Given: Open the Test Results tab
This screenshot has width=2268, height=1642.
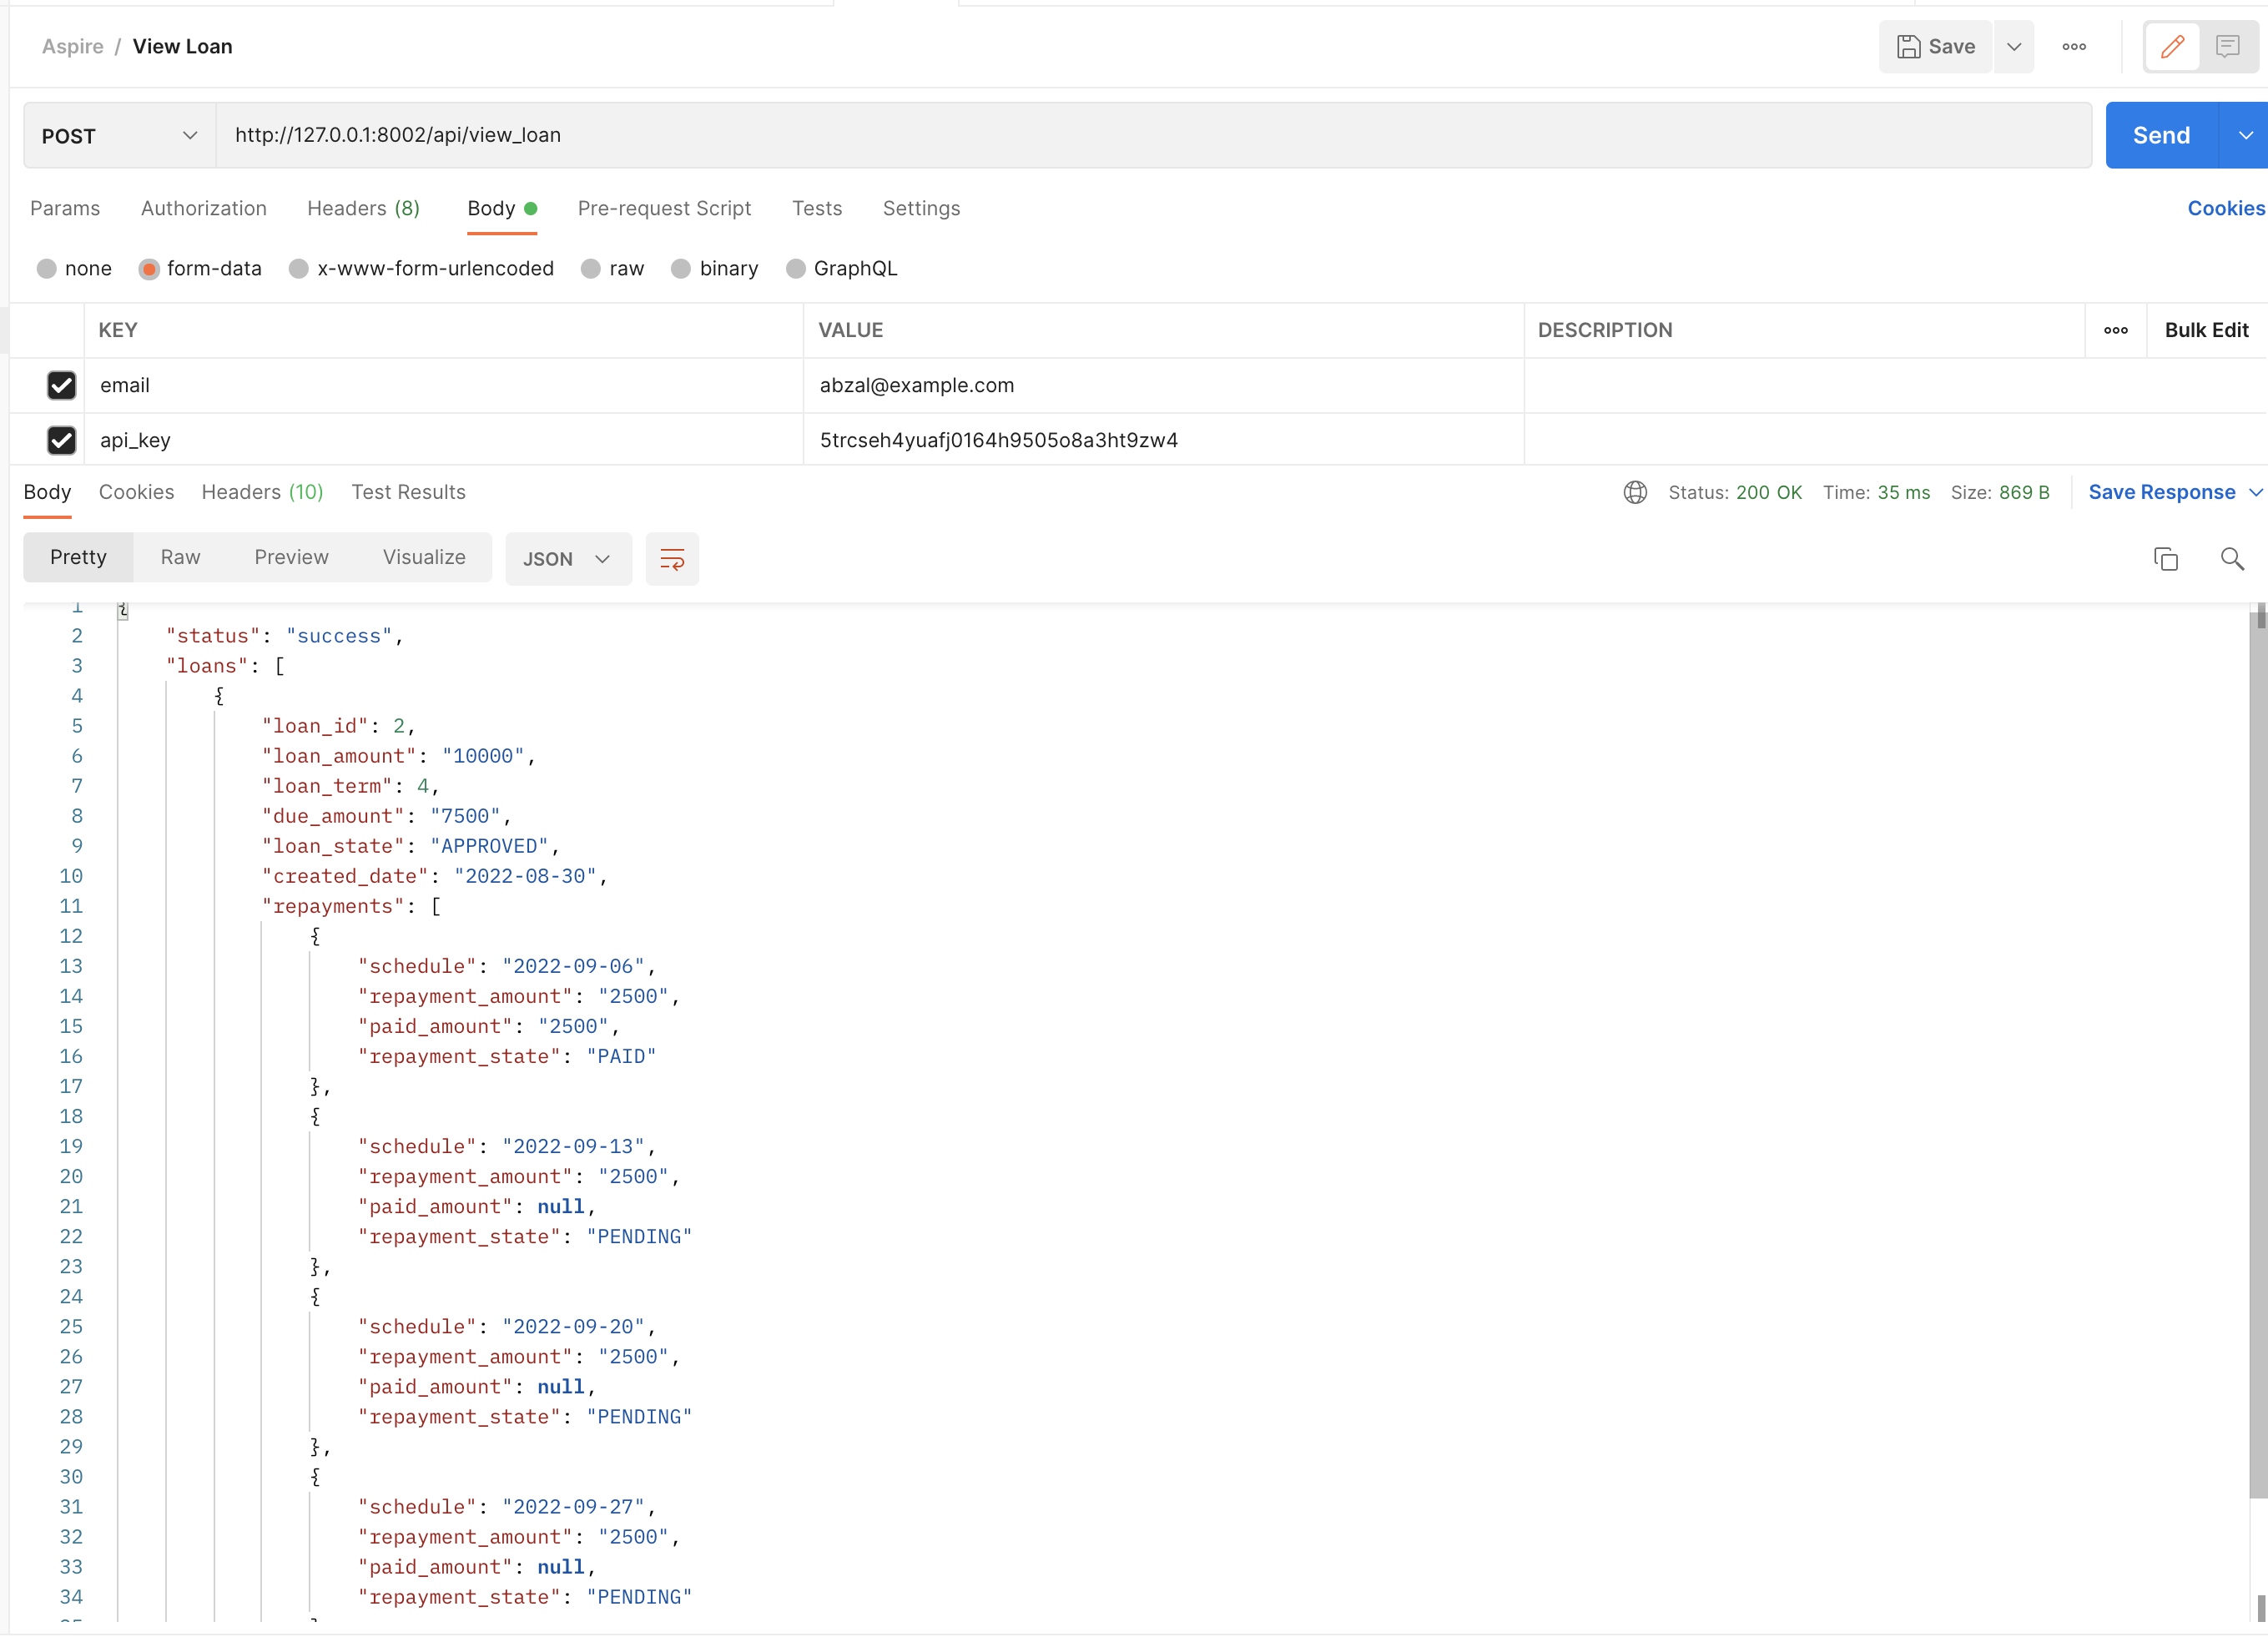Looking at the screenshot, I should (x=408, y=492).
